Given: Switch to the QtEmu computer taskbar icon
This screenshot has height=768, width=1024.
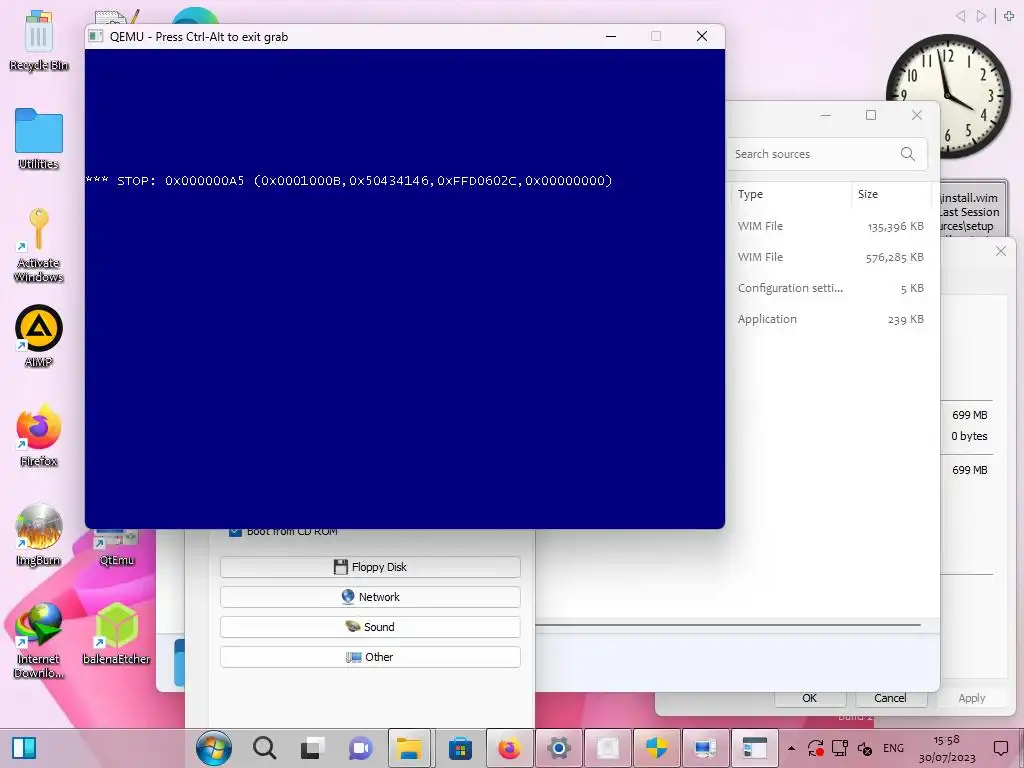Looking at the screenshot, I should 705,748.
